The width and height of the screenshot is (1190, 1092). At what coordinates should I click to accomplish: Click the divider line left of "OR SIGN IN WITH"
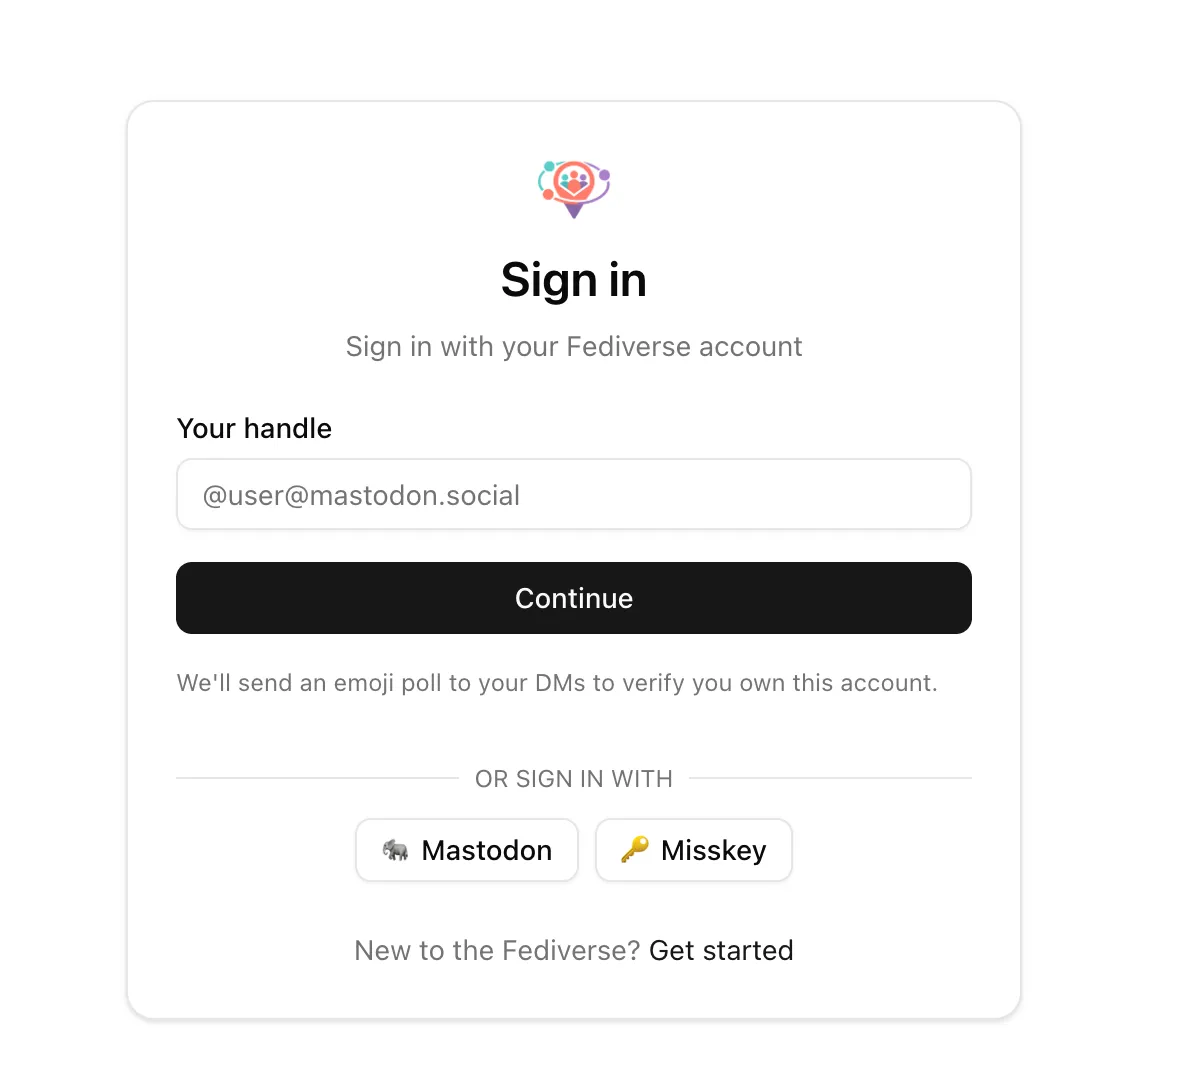click(x=317, y=778)
